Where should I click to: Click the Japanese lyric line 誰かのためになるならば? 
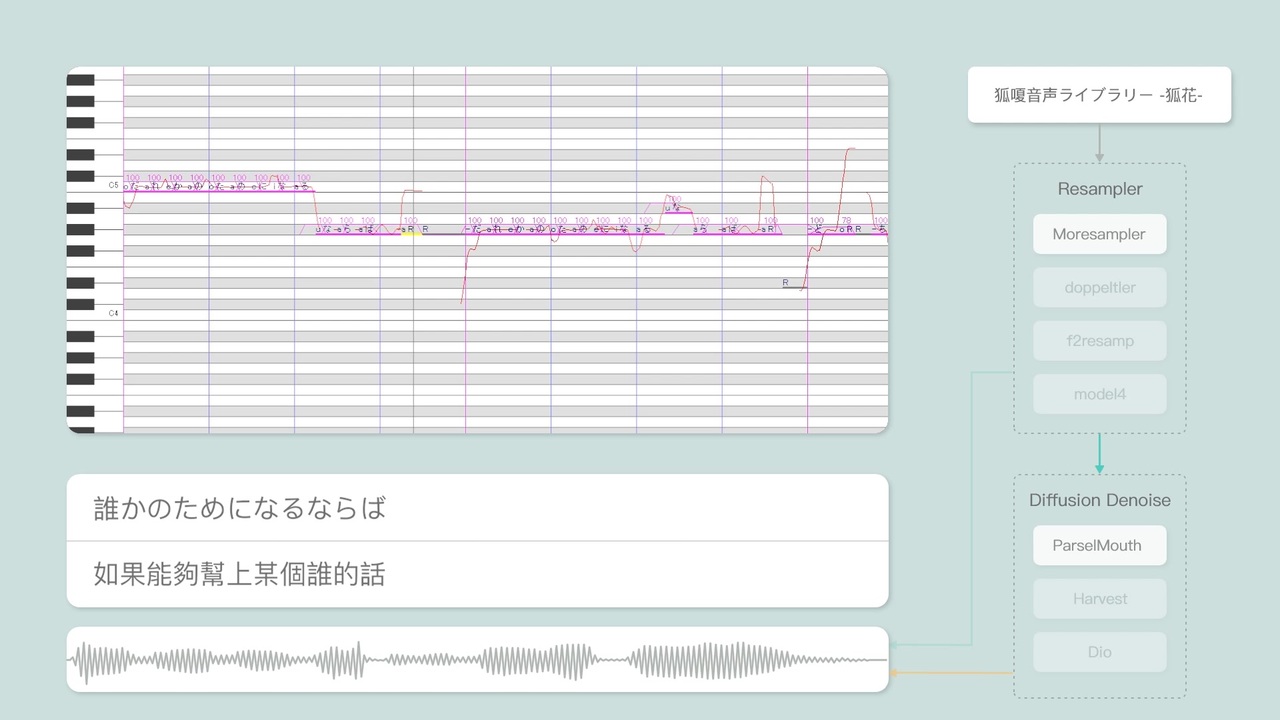(239, 508)
